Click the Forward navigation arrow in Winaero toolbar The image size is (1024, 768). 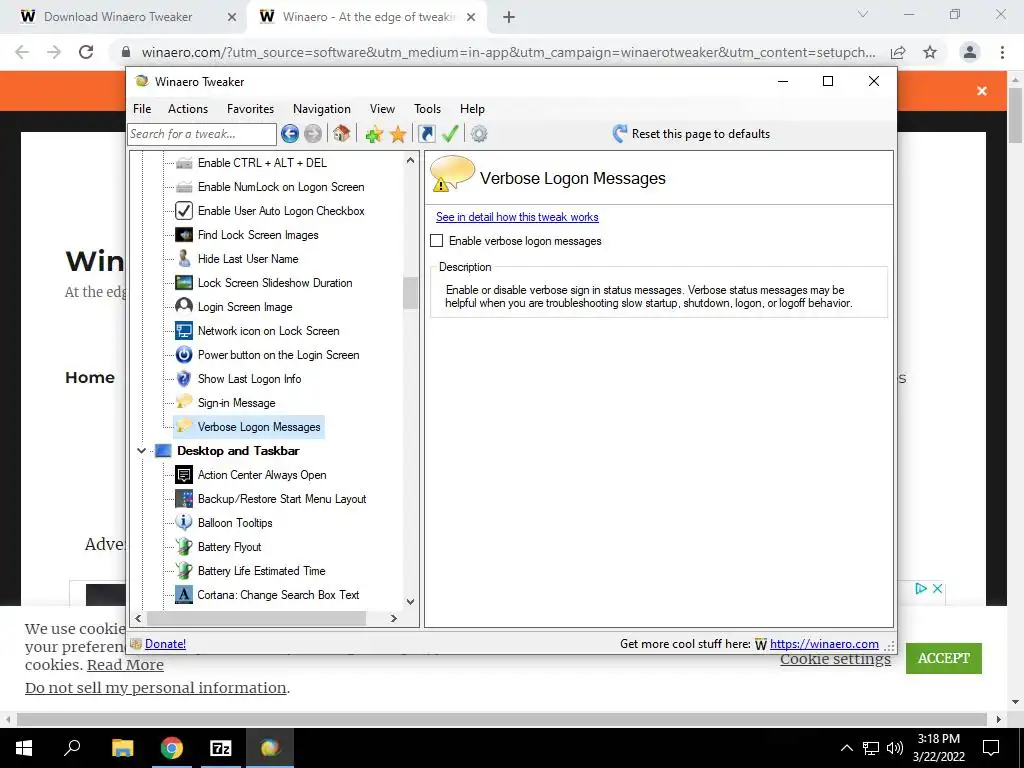[x=313, y=134]
